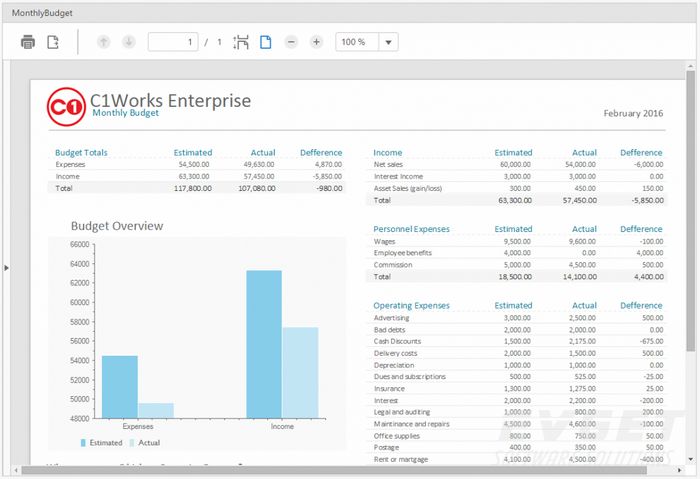This screenshot has width=700, height=479.
Task: Click 'Interest Income' row label
Action: 398,176
